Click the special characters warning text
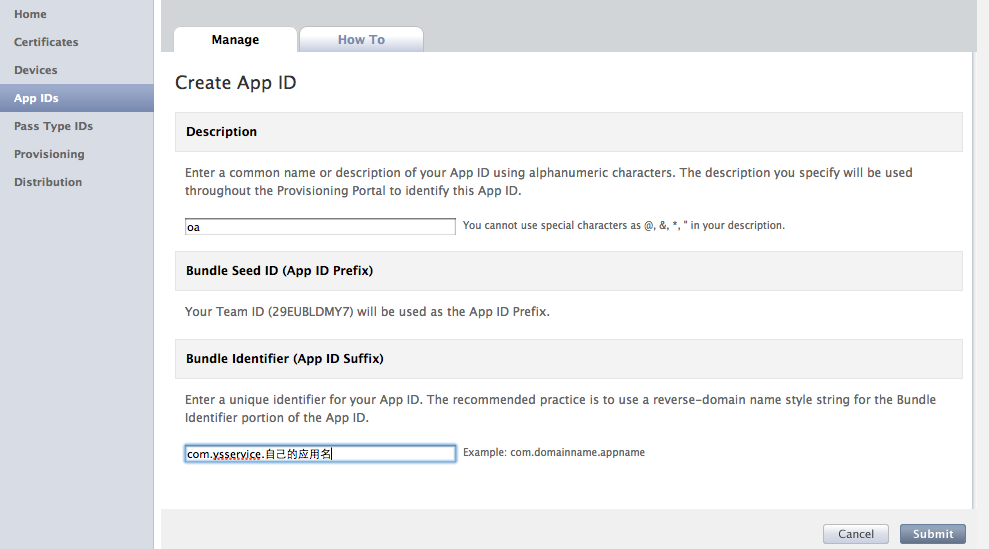This screenshot has width=989, height=549. 623,226
